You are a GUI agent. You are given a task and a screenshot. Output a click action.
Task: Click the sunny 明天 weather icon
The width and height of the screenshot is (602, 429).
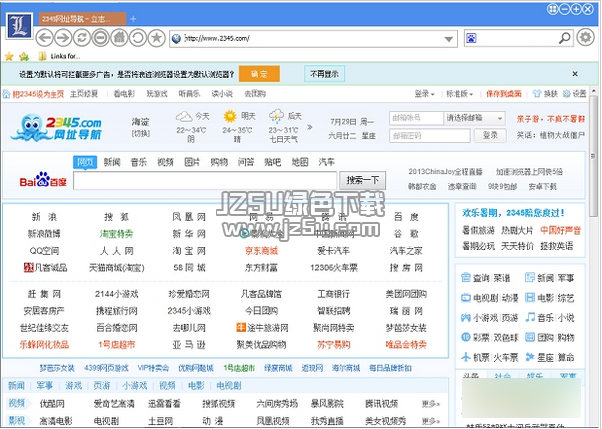point(230,116)
